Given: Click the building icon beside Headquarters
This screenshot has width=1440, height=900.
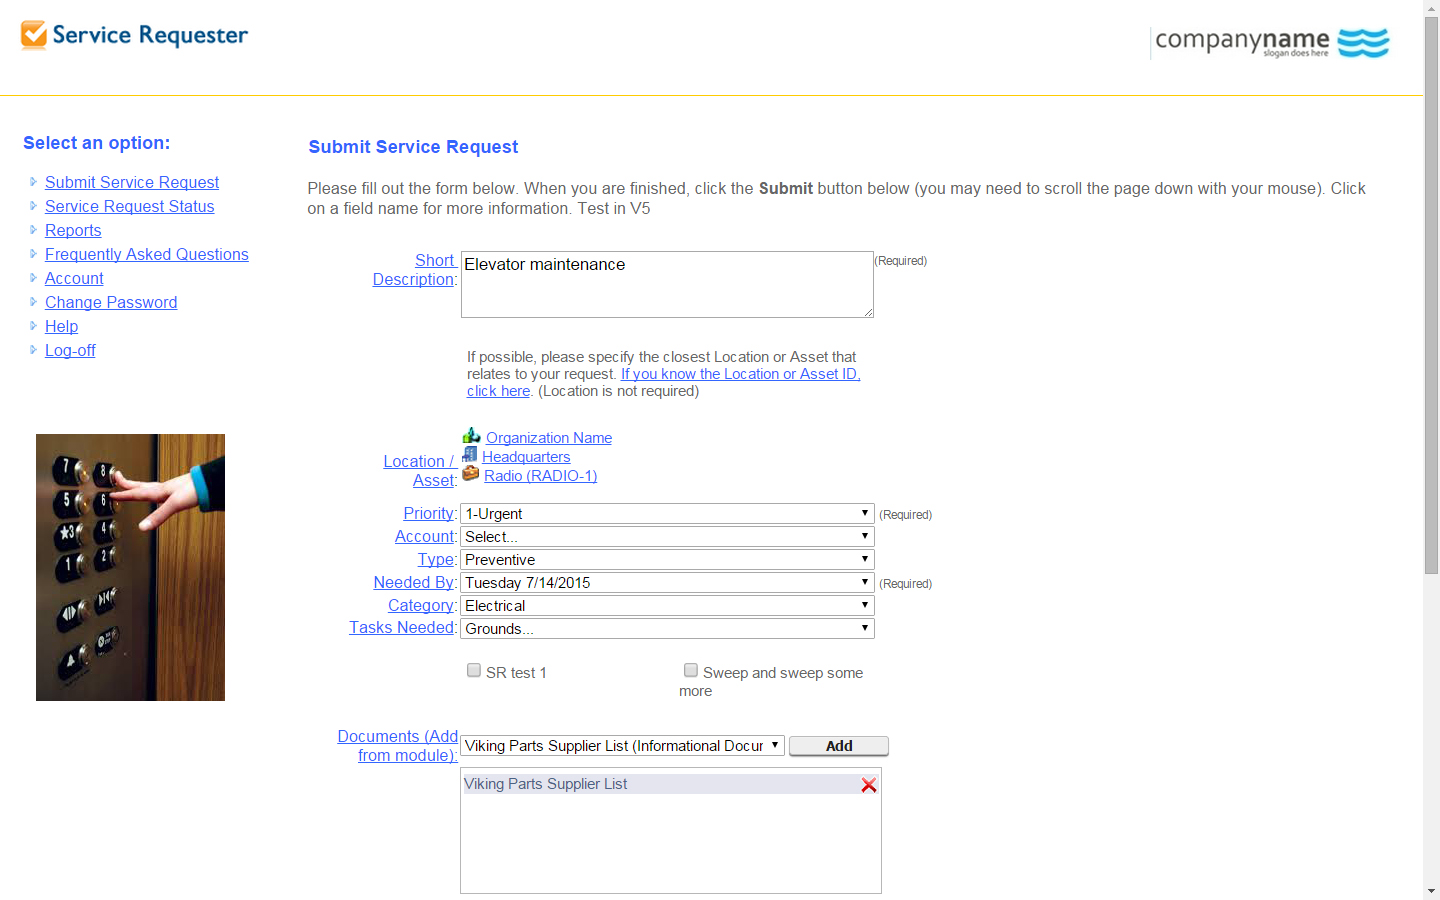Looking at the screenshot, I should point(470,454).
